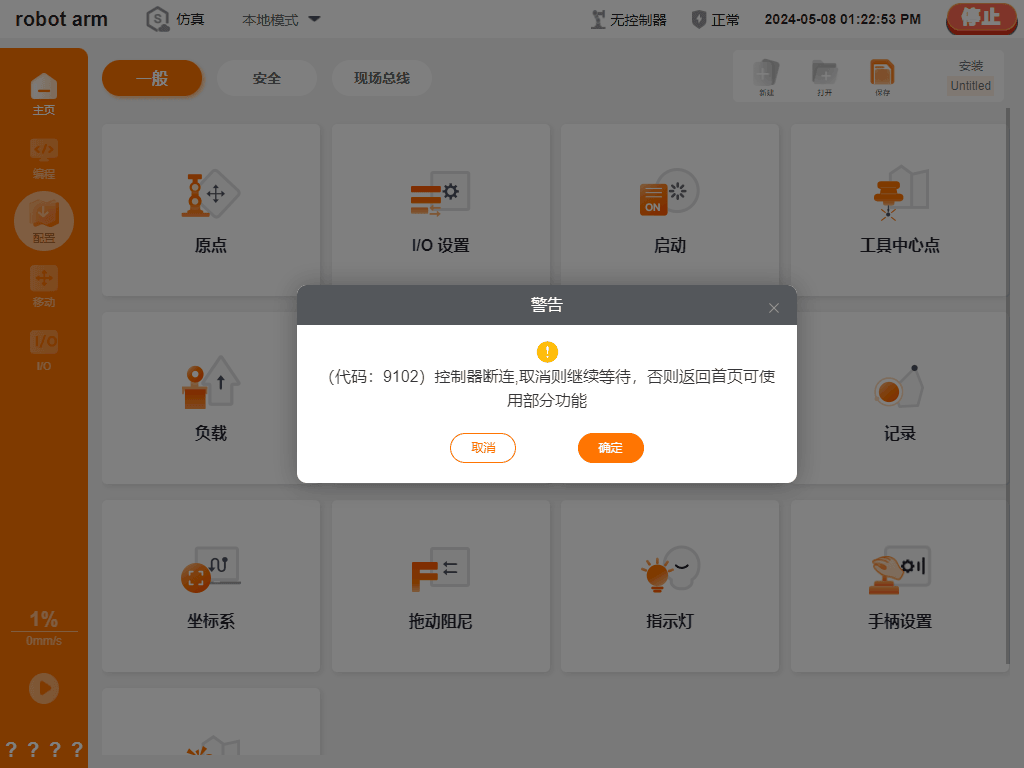Viewport: 1024px width, 768px height.
Task: Open the 工具中心点 tool center point tile
Action: point(899,210)
